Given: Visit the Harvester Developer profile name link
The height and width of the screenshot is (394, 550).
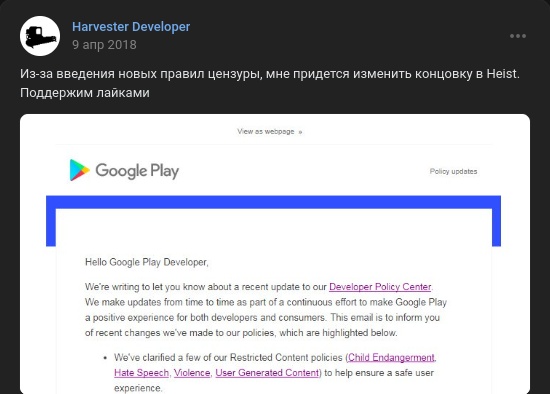Looking at the screenshot, I should [x=131, y=27].
